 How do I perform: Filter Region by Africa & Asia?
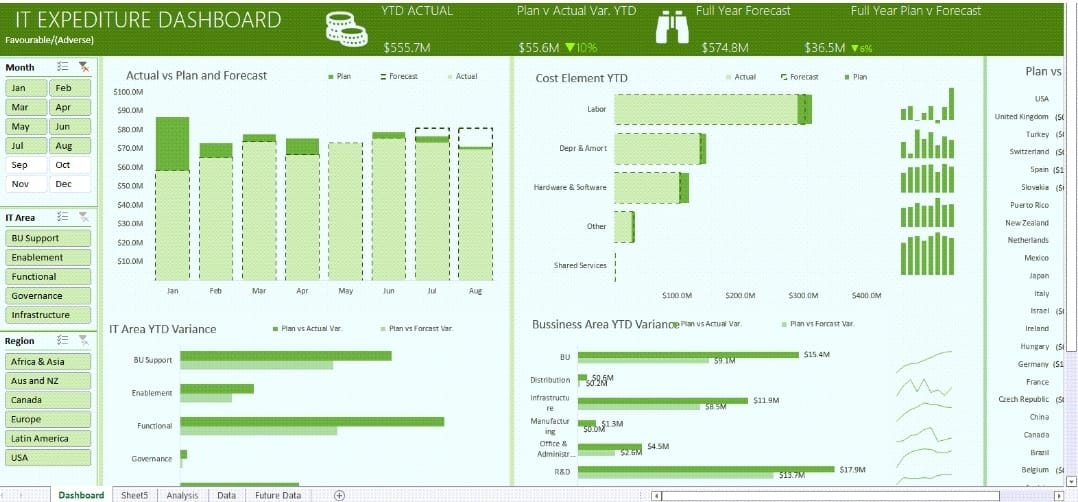pos(48,362)
